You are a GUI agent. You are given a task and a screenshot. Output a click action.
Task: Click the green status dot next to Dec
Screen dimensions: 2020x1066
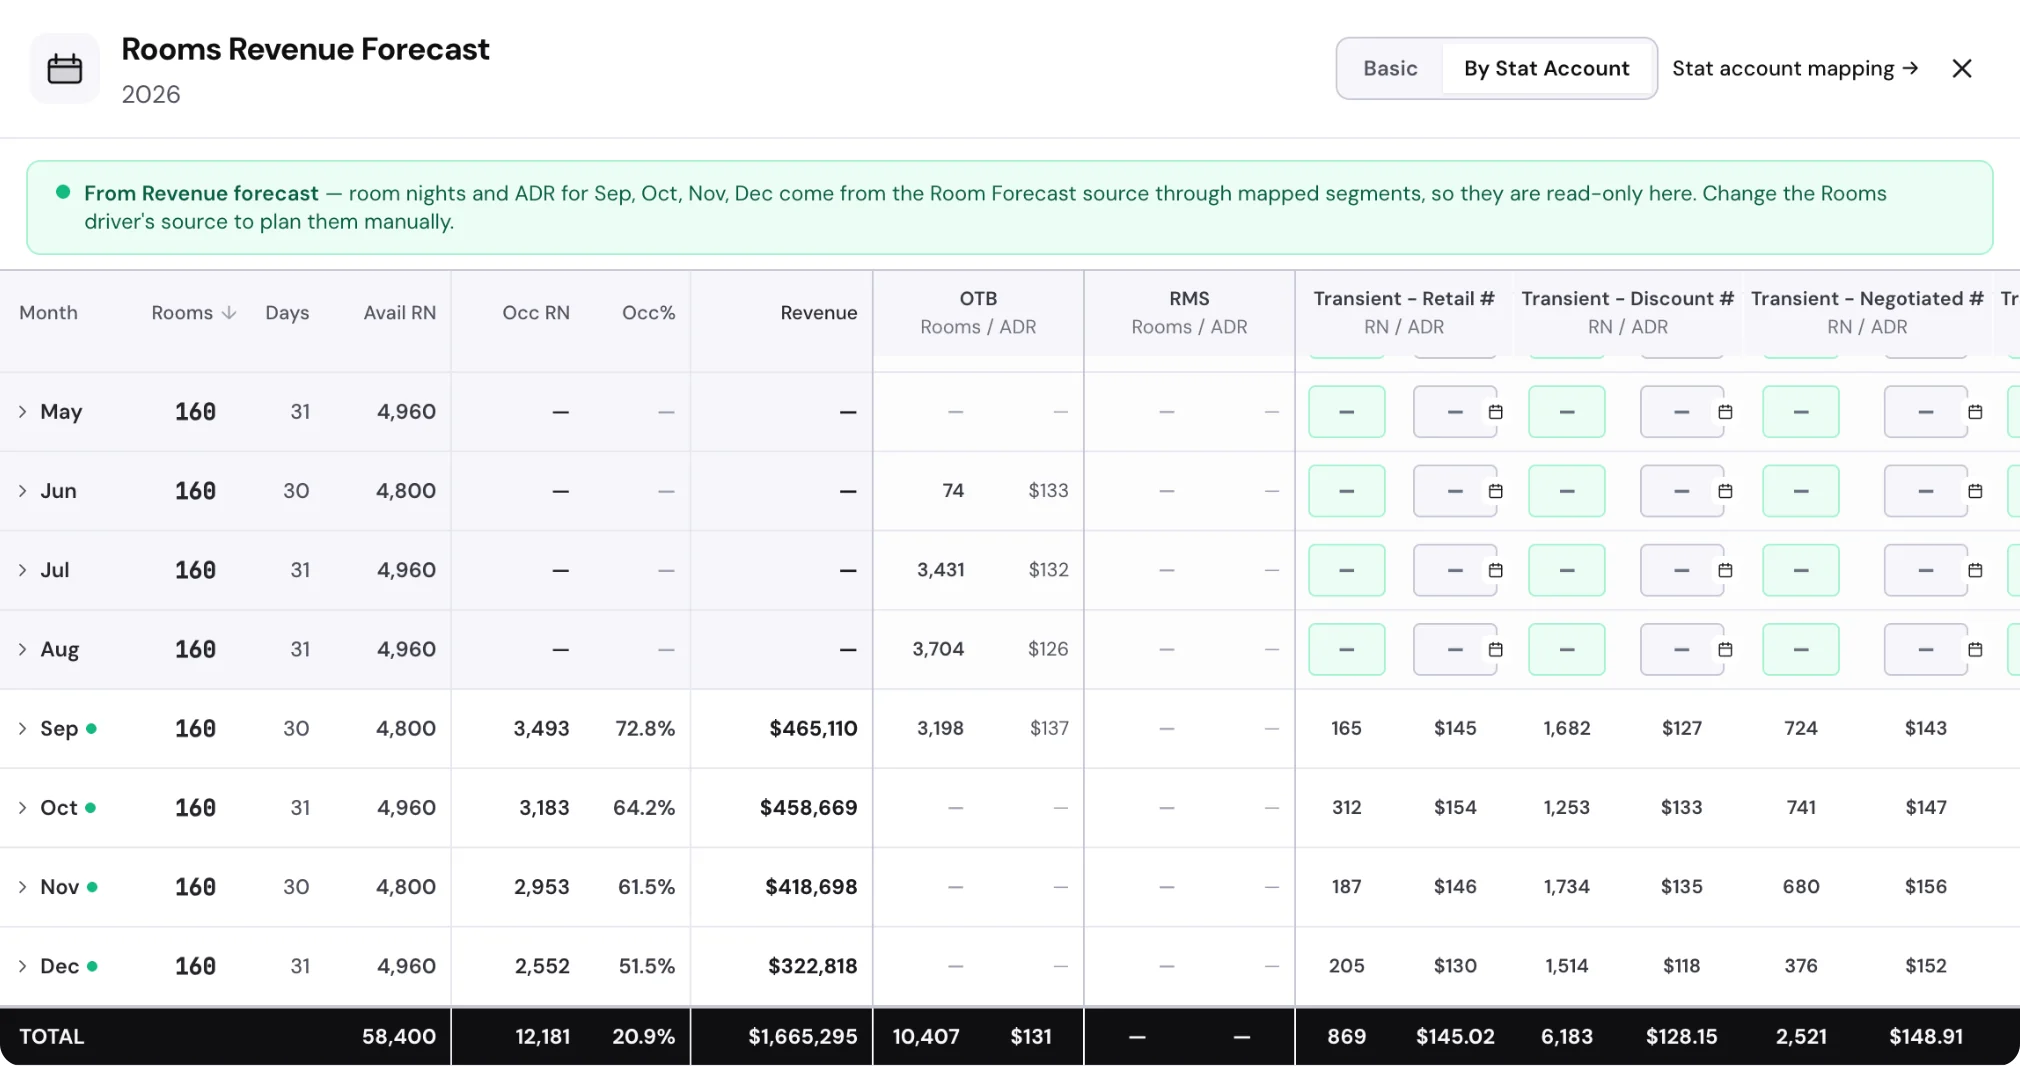click(92, 966)
